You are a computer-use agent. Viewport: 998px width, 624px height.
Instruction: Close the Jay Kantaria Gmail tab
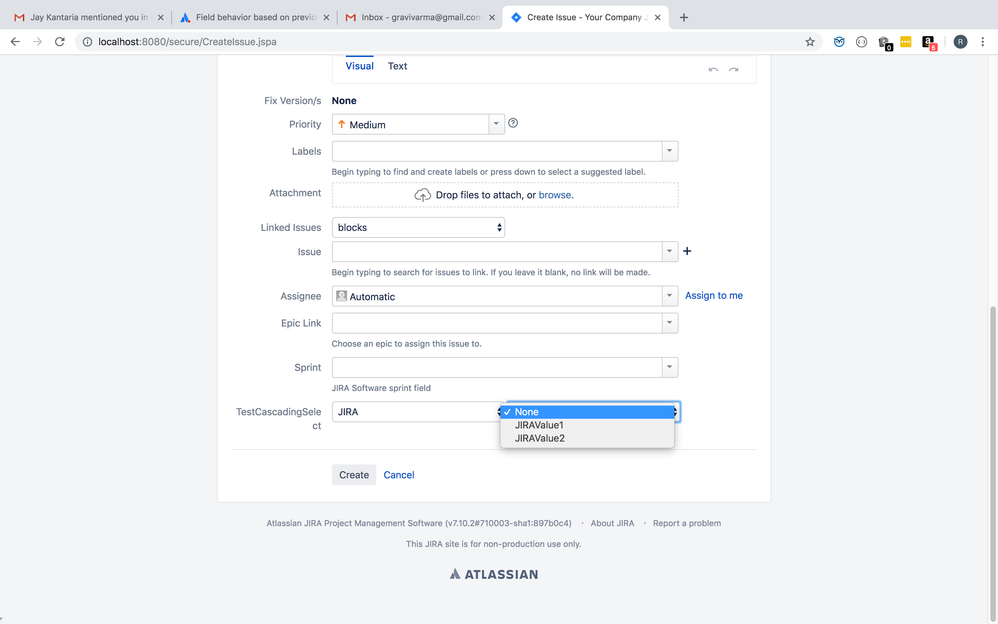[x=160, y=17]
